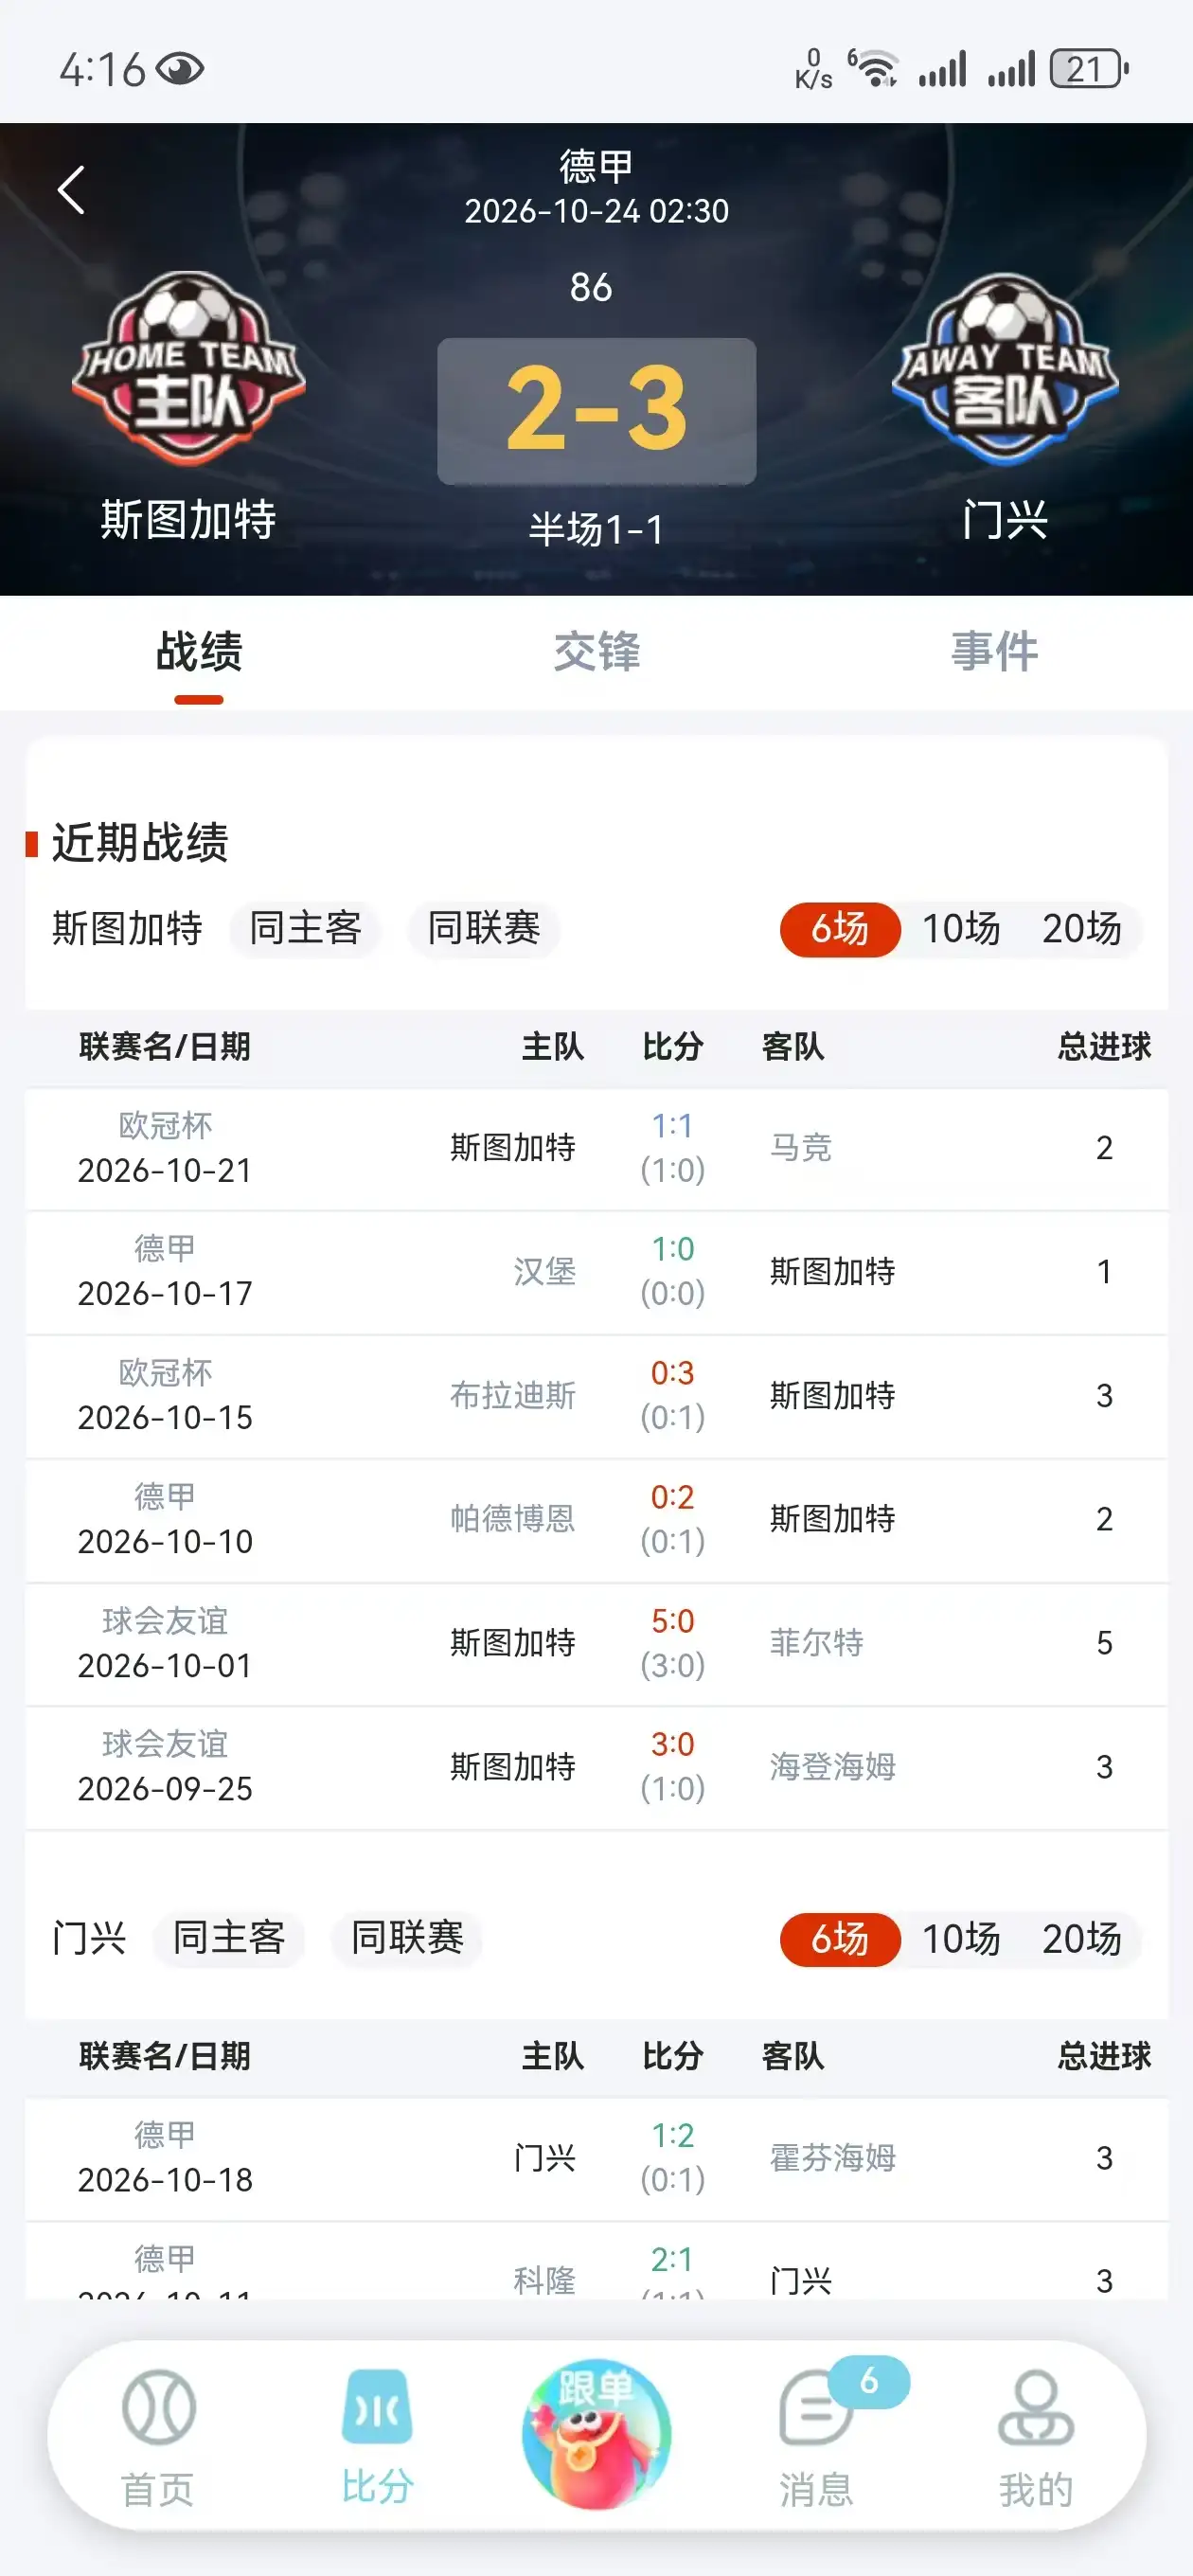Open the 2026-10-21 欧冠杯 match row
The image size is (1193, 2576).
tap(597, 1149)
